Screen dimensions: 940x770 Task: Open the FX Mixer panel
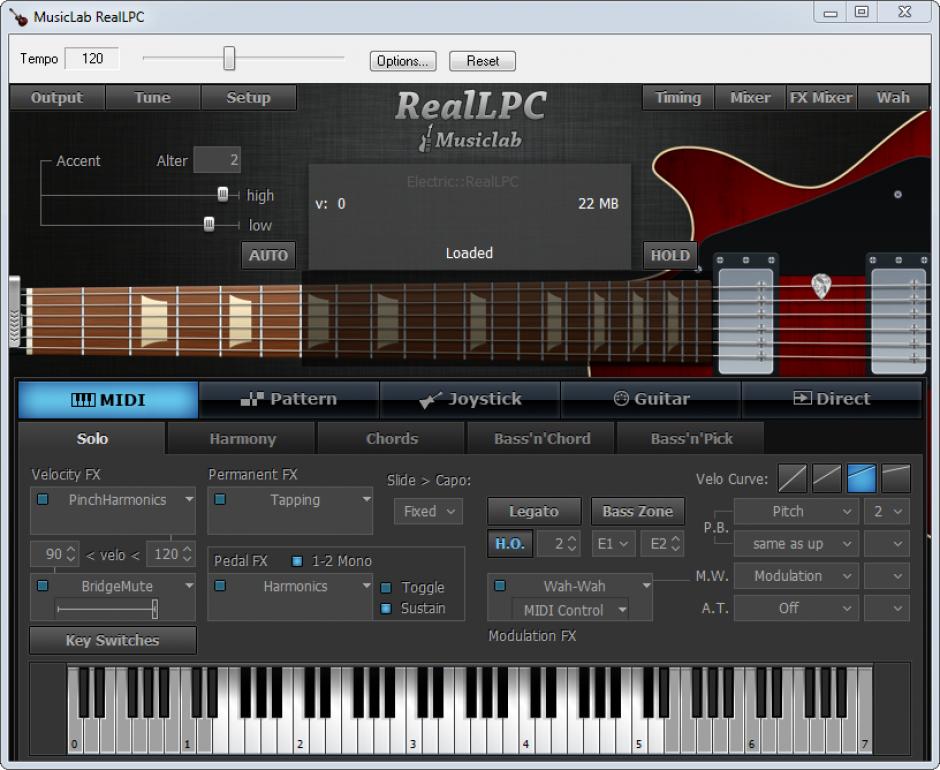click(821, 97)
